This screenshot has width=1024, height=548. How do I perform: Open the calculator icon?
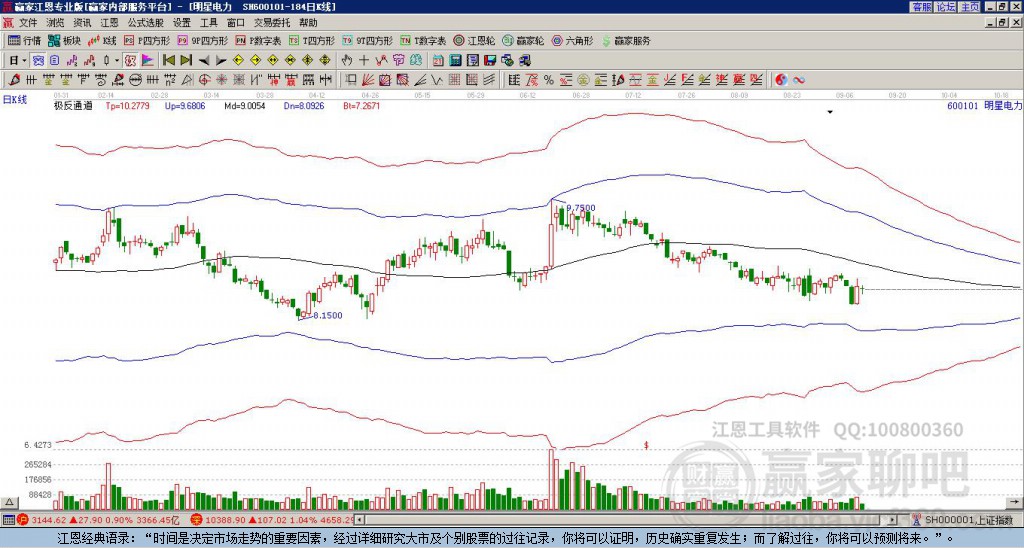coord(455,60)
